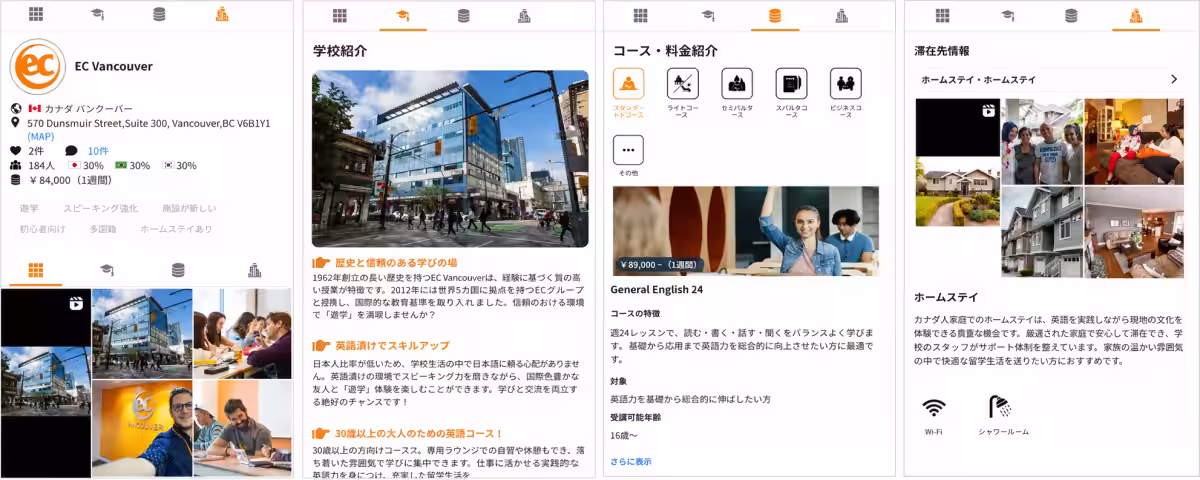The image size is (1200, 480).
Task: Click the 施設が新しい tag
Action: (x=189, y=208)
